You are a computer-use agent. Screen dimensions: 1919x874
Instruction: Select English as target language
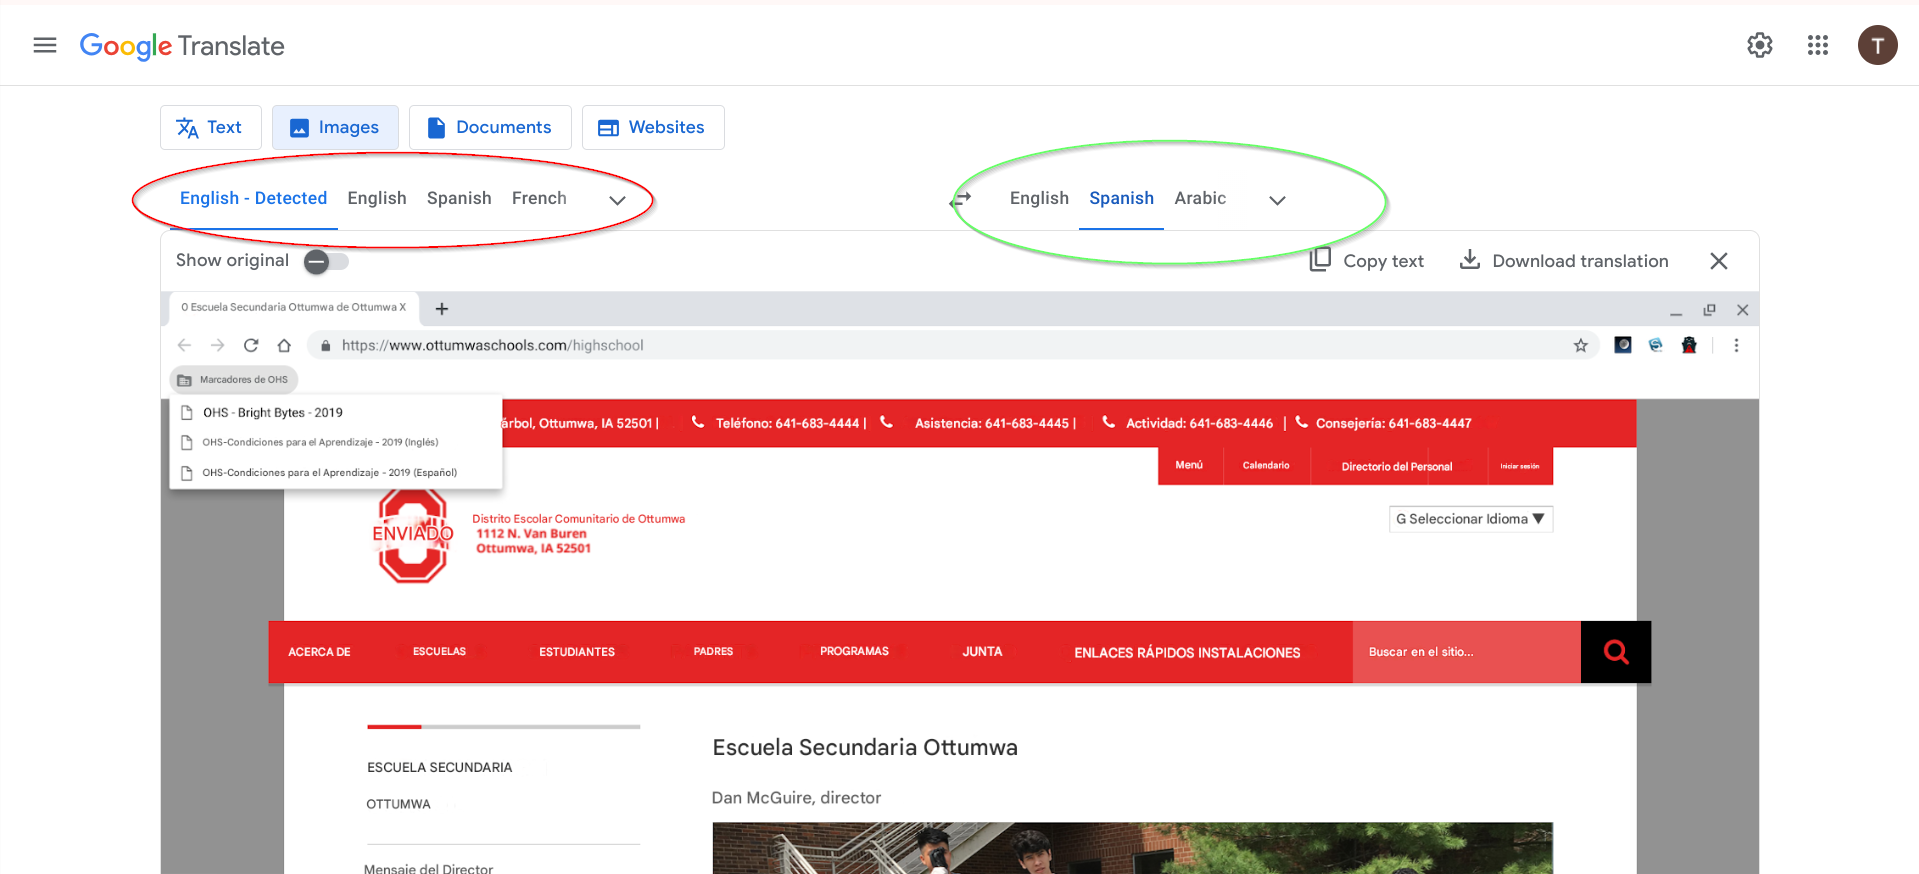(1039, 198)
